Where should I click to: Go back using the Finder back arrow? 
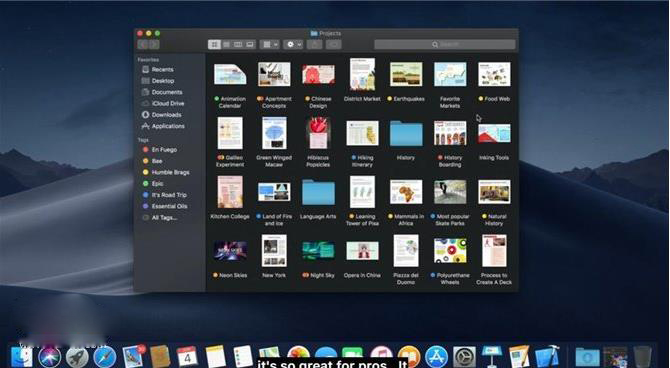(143, 44)
